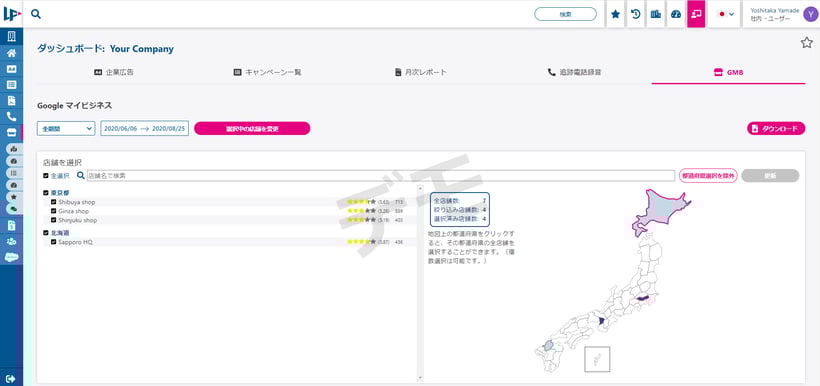Click the buildings icon in top toolbar
The image size is (820, 386).
tap(655, 14)
